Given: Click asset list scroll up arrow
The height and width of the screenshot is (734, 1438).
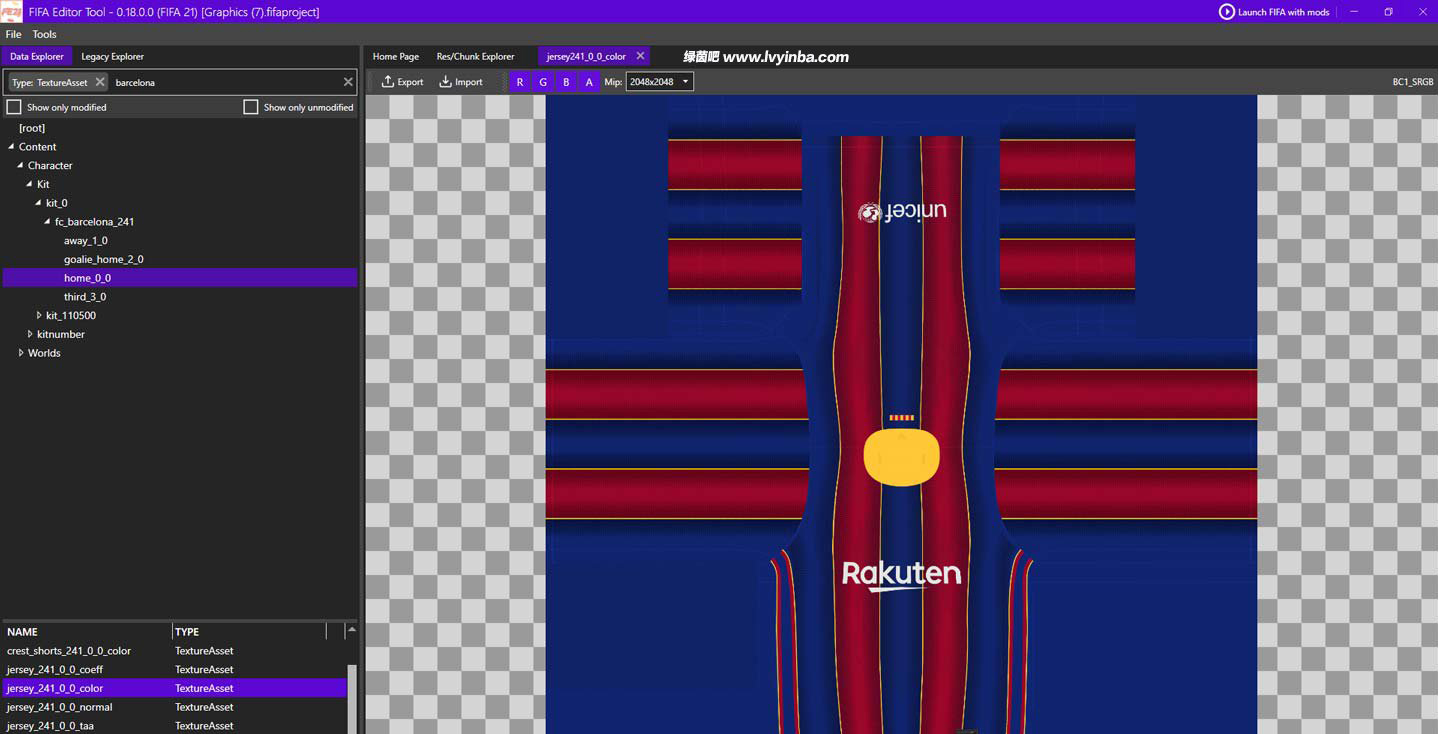Looking at the screenshot, I should (352, 630).
